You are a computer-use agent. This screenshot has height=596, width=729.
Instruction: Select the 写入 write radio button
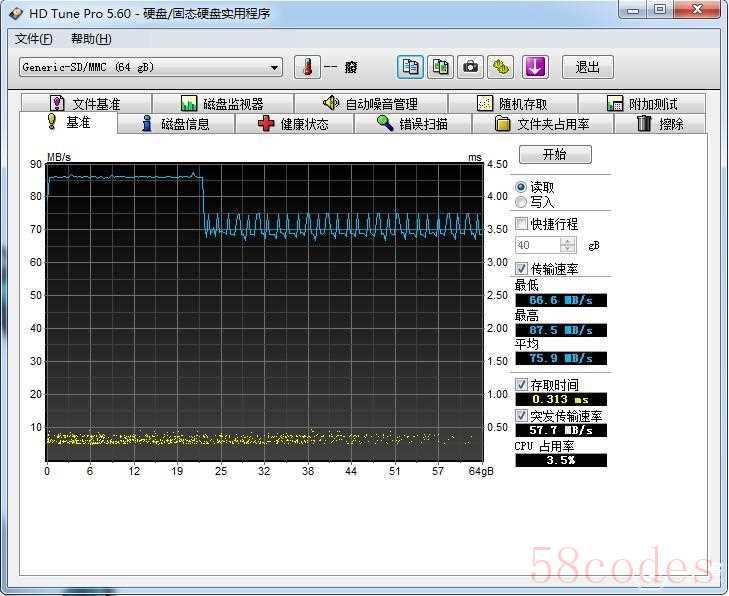pos(521,202)
